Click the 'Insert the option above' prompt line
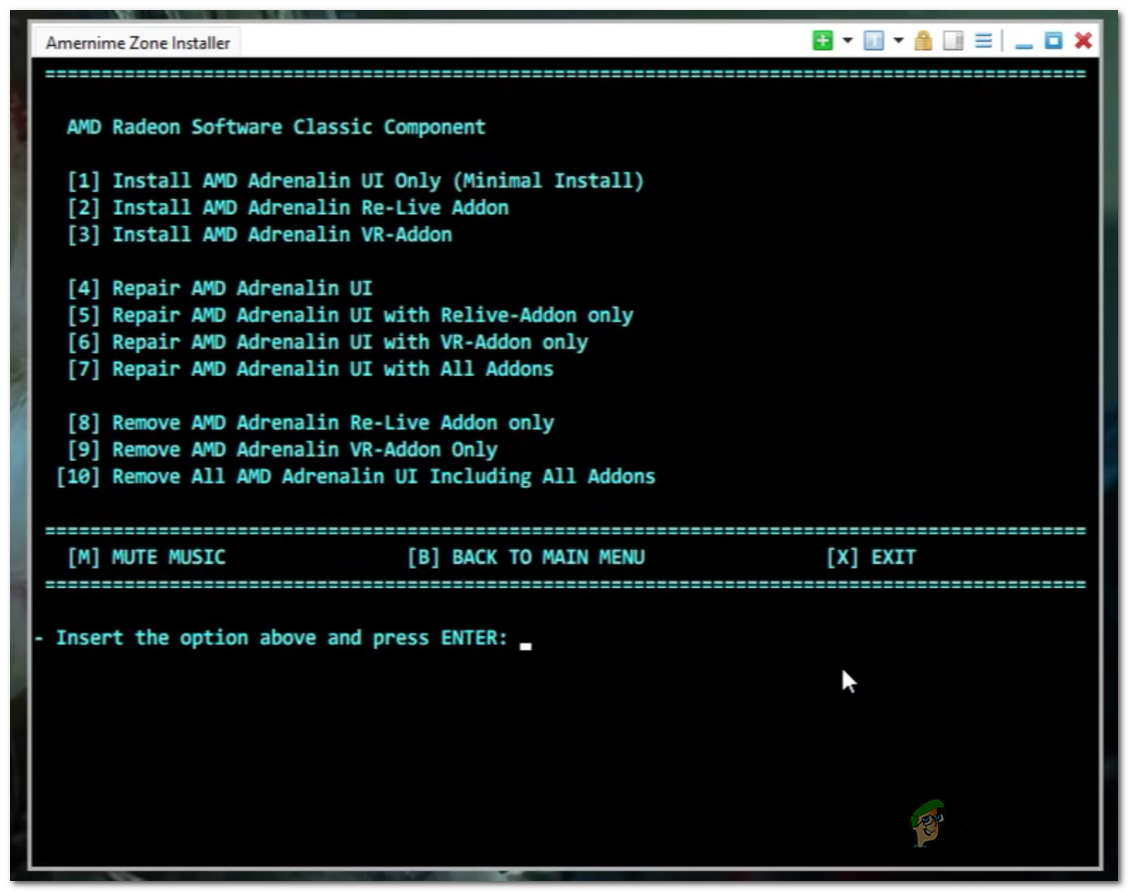The width and height of the screenshot is (1129, 892). [x=282, y=638]
